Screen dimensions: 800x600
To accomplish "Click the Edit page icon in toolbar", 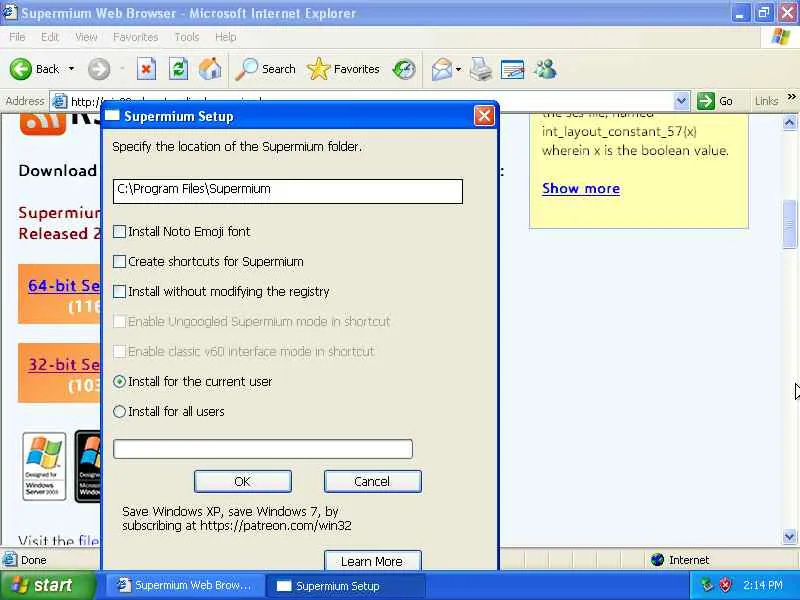I will [512, 69].
